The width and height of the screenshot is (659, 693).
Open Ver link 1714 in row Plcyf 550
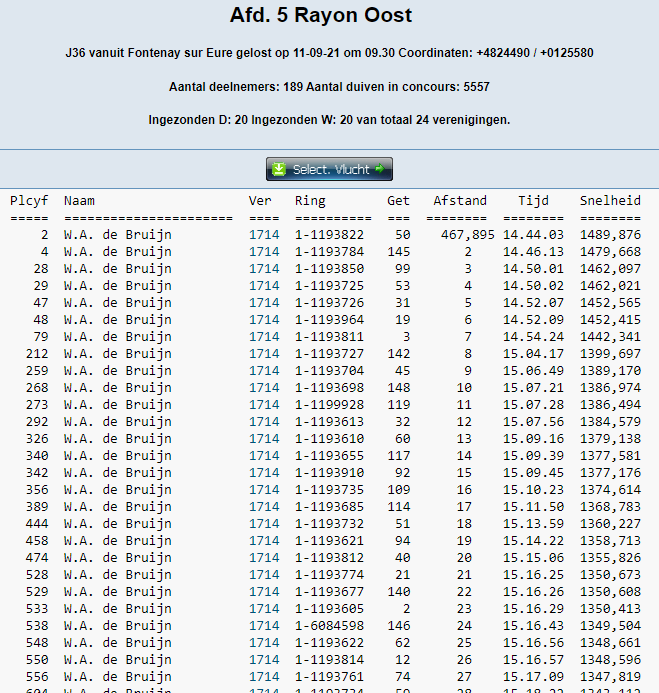pos(264,660)
